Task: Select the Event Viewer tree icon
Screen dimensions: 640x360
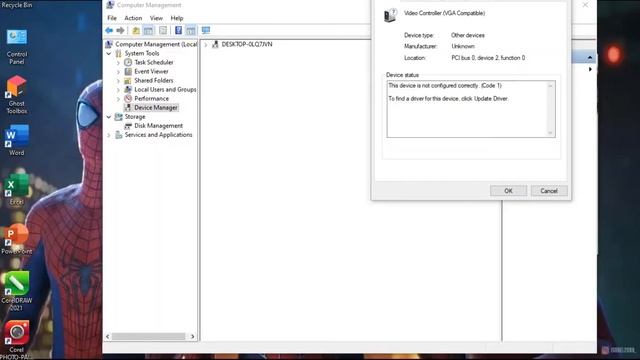Action: coord(128,71)
